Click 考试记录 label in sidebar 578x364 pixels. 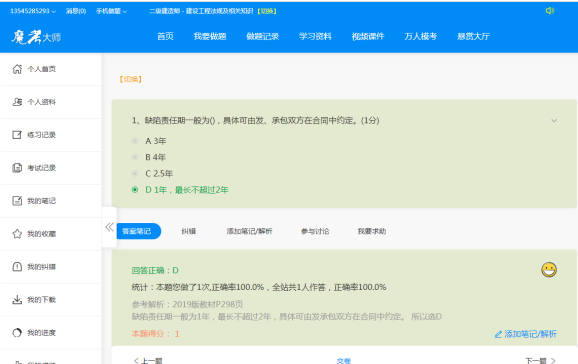tap(41, 168)
